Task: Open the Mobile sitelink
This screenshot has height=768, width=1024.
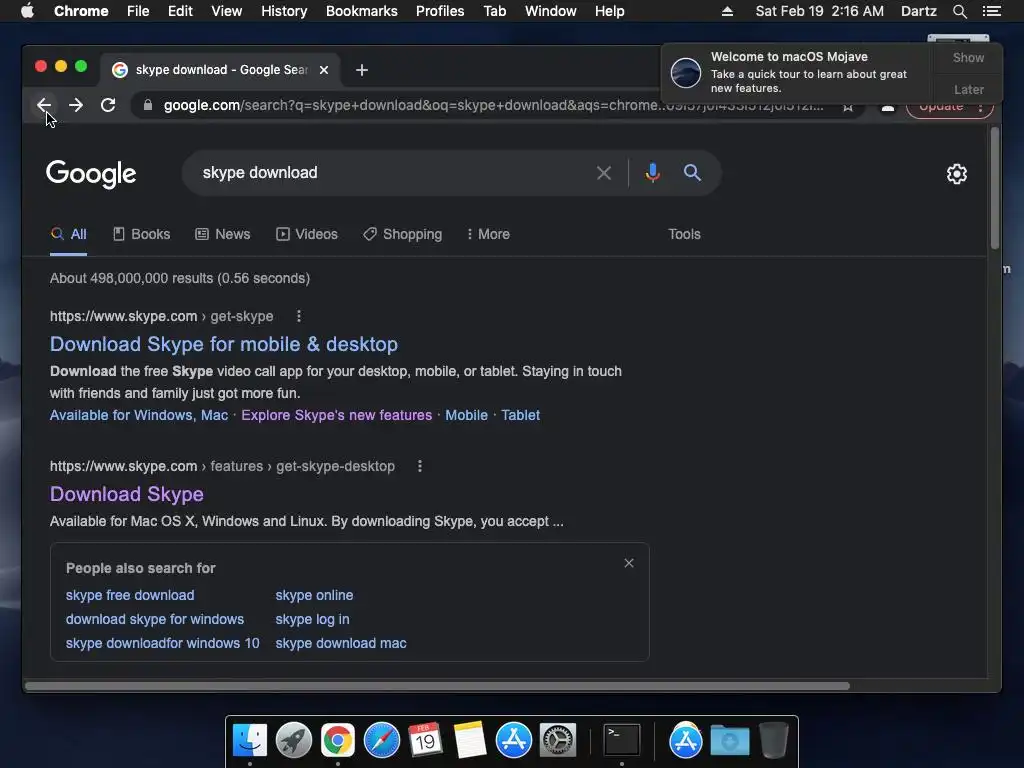Action: (466, 415)
